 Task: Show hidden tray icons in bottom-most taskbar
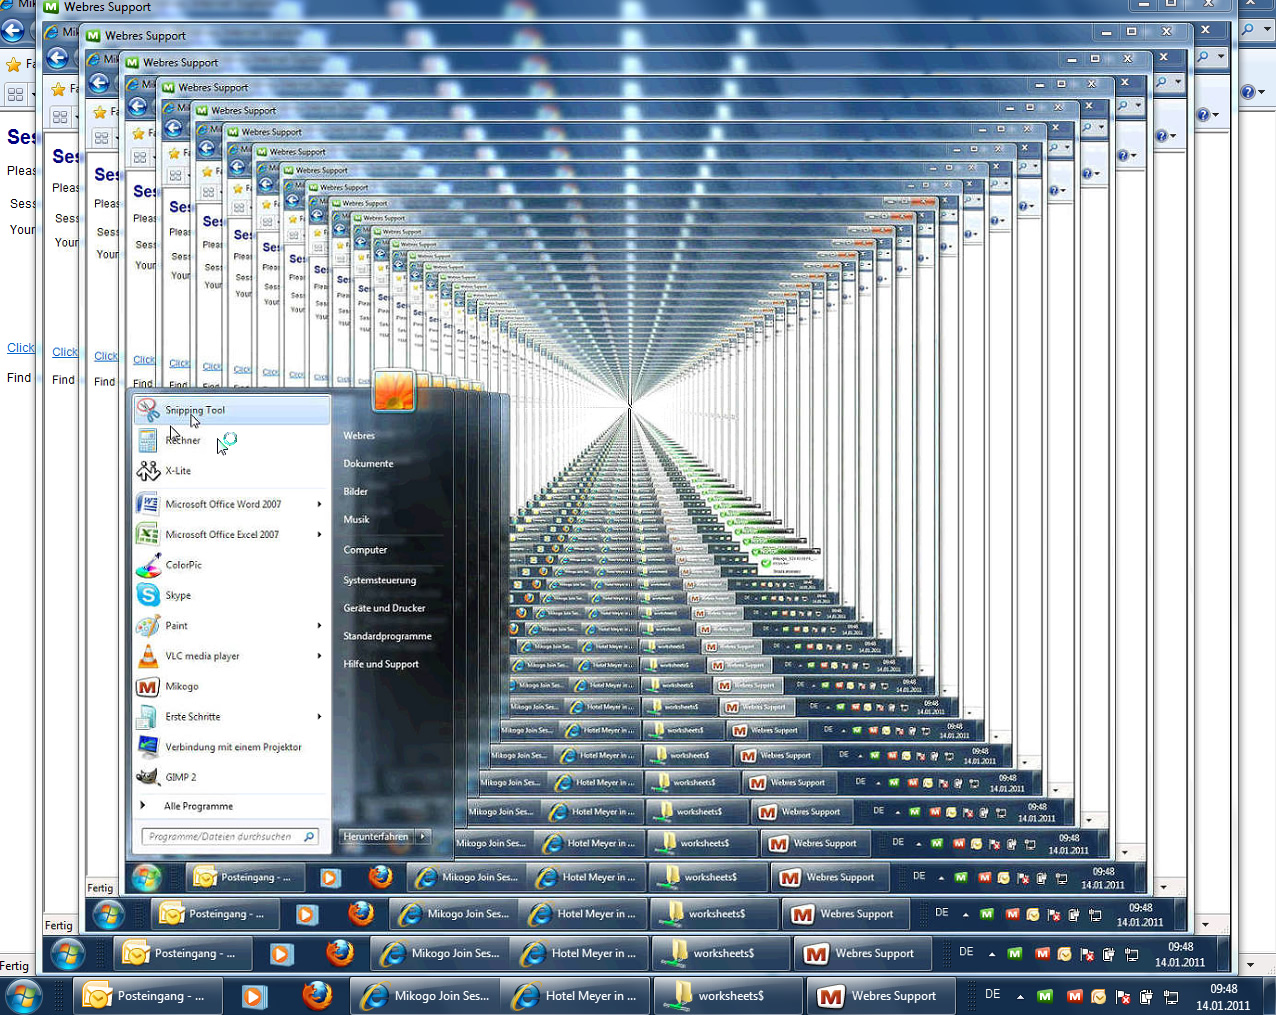point(1020,997)
